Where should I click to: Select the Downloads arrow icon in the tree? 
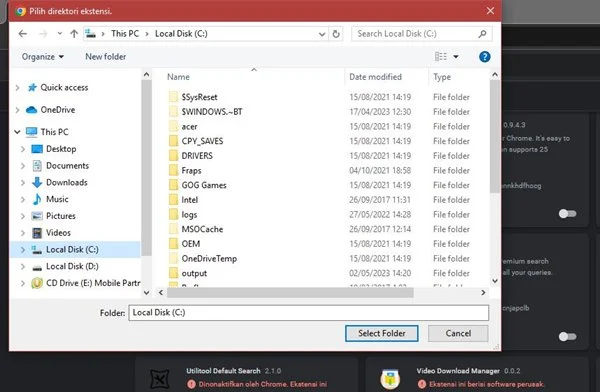click(37, 183)
